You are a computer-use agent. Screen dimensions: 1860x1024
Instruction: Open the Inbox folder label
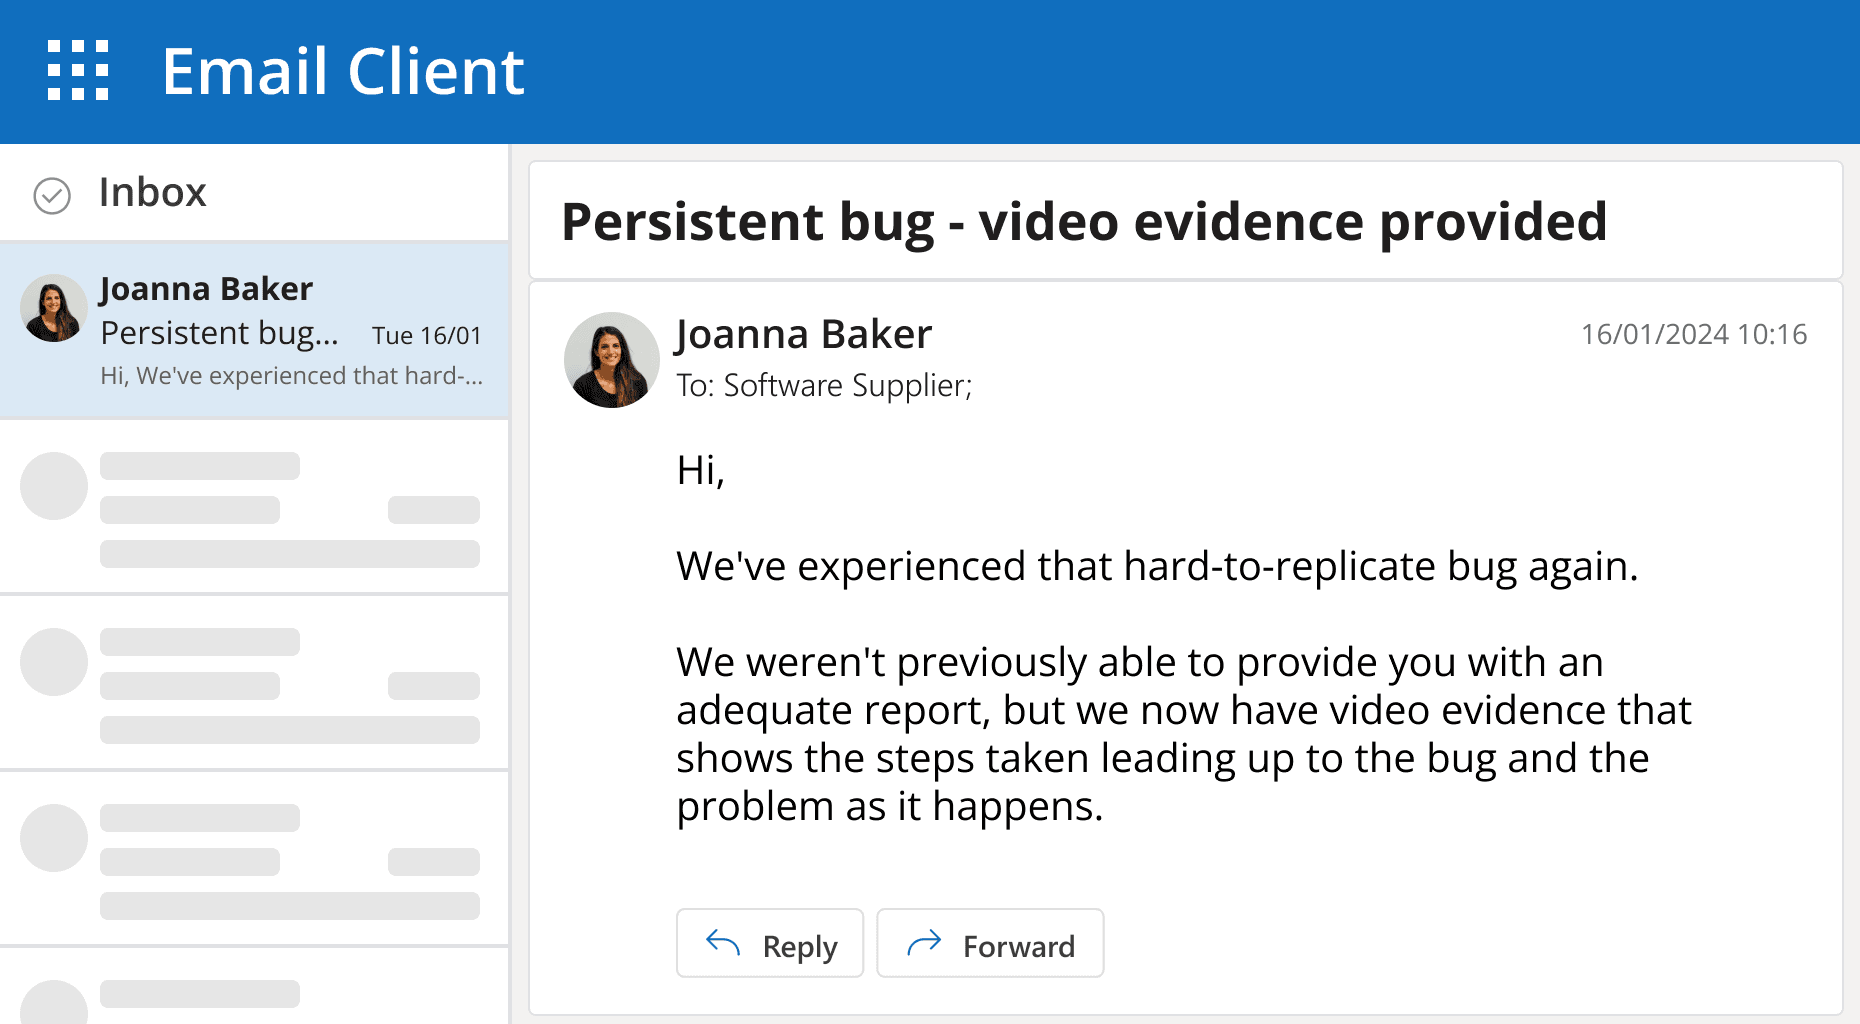click(152, 193)
